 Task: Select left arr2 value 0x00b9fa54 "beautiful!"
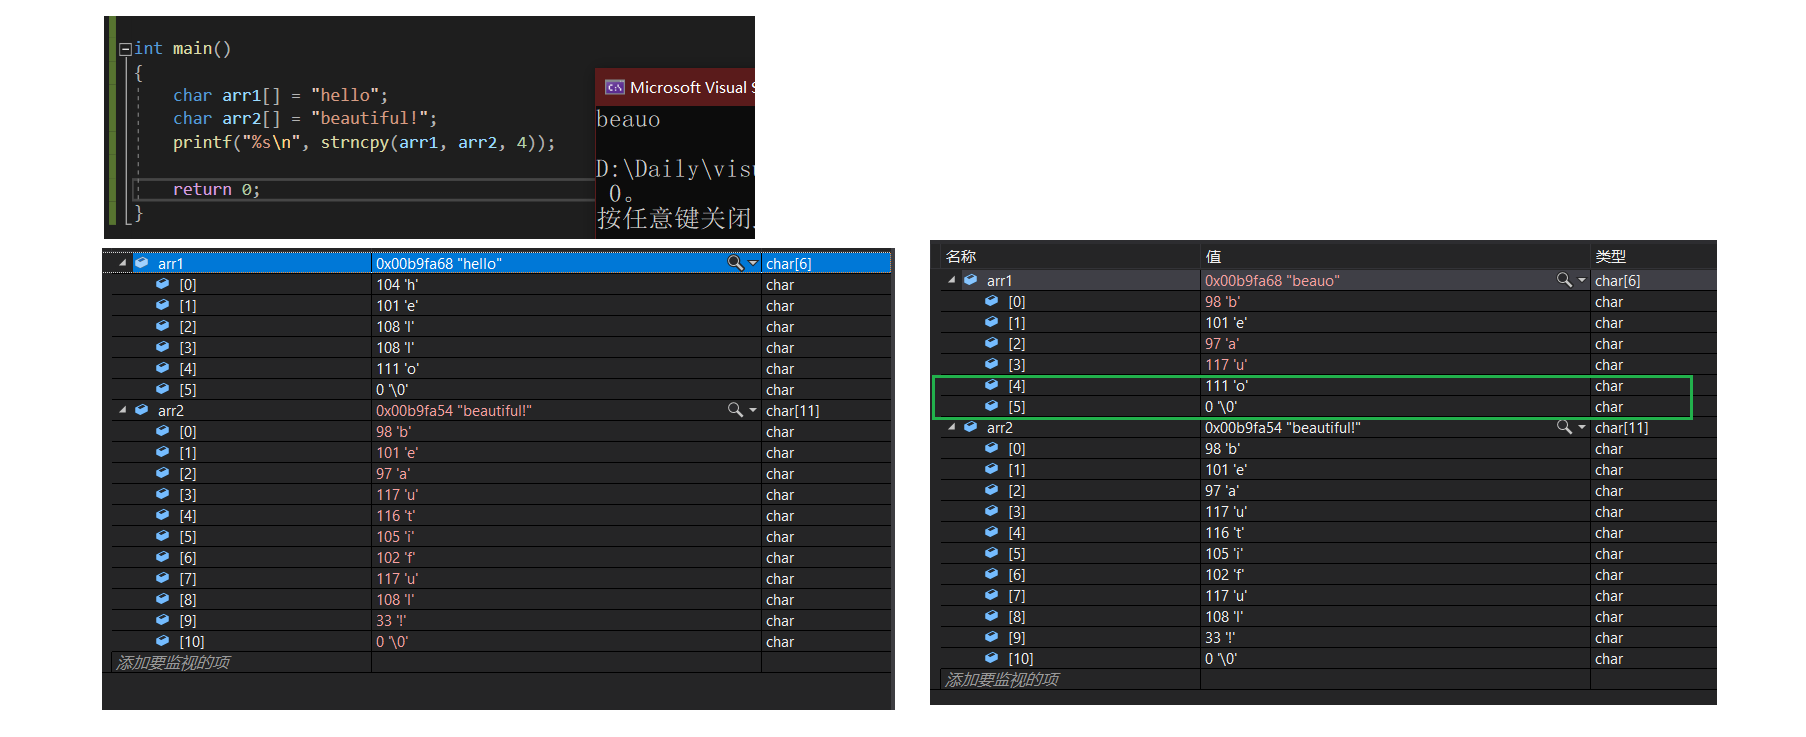click(x=454, y=411)
